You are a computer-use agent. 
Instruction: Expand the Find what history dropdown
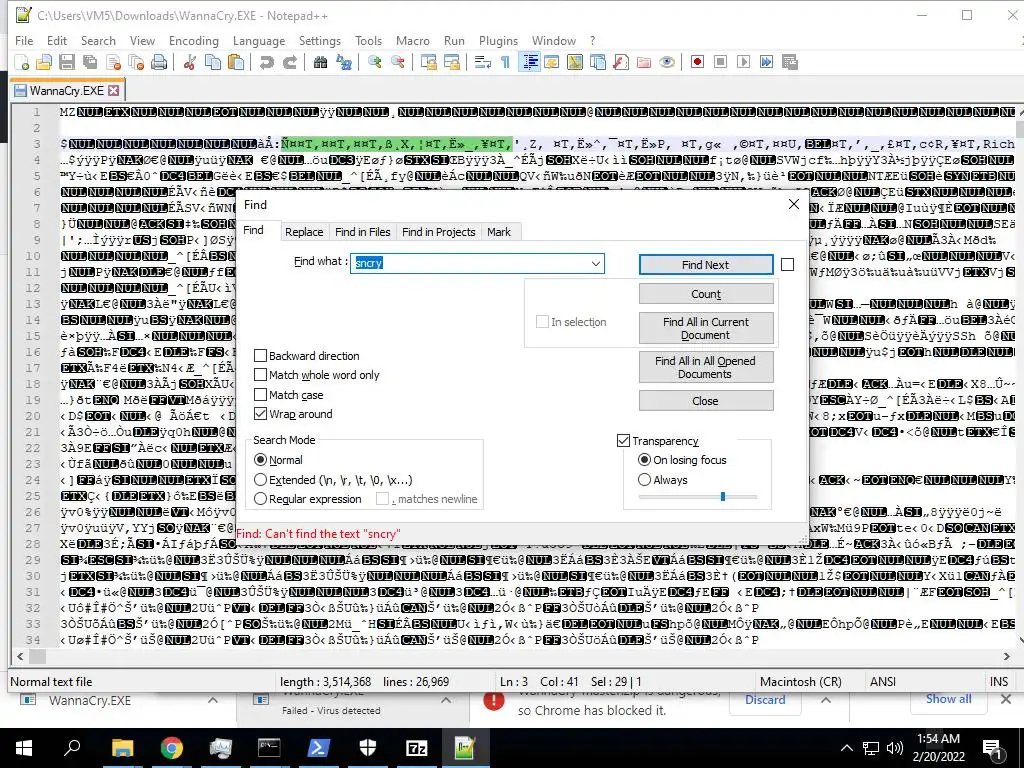[x=596, y=263]
